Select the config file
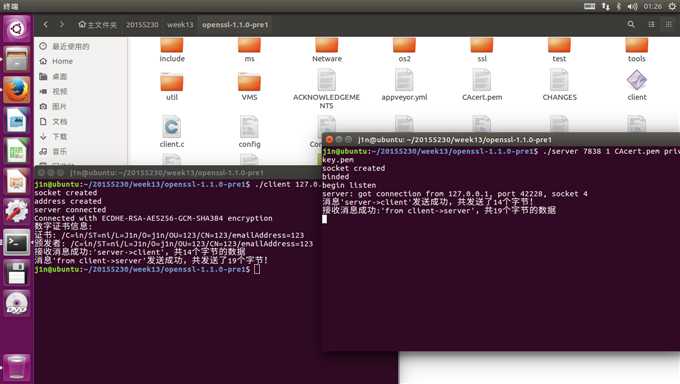This screenshot has height=384, width=680. click(x=249, y=132)
